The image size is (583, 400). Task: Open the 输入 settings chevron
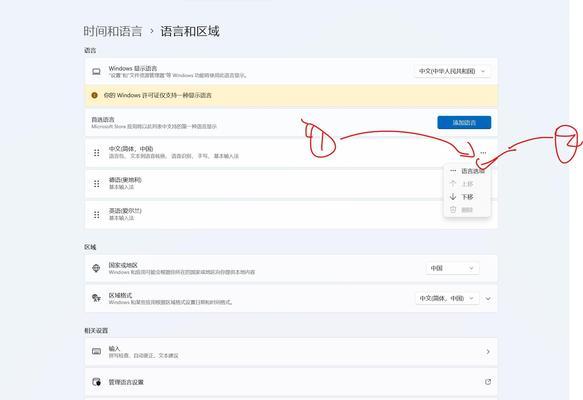click(488, 351)
